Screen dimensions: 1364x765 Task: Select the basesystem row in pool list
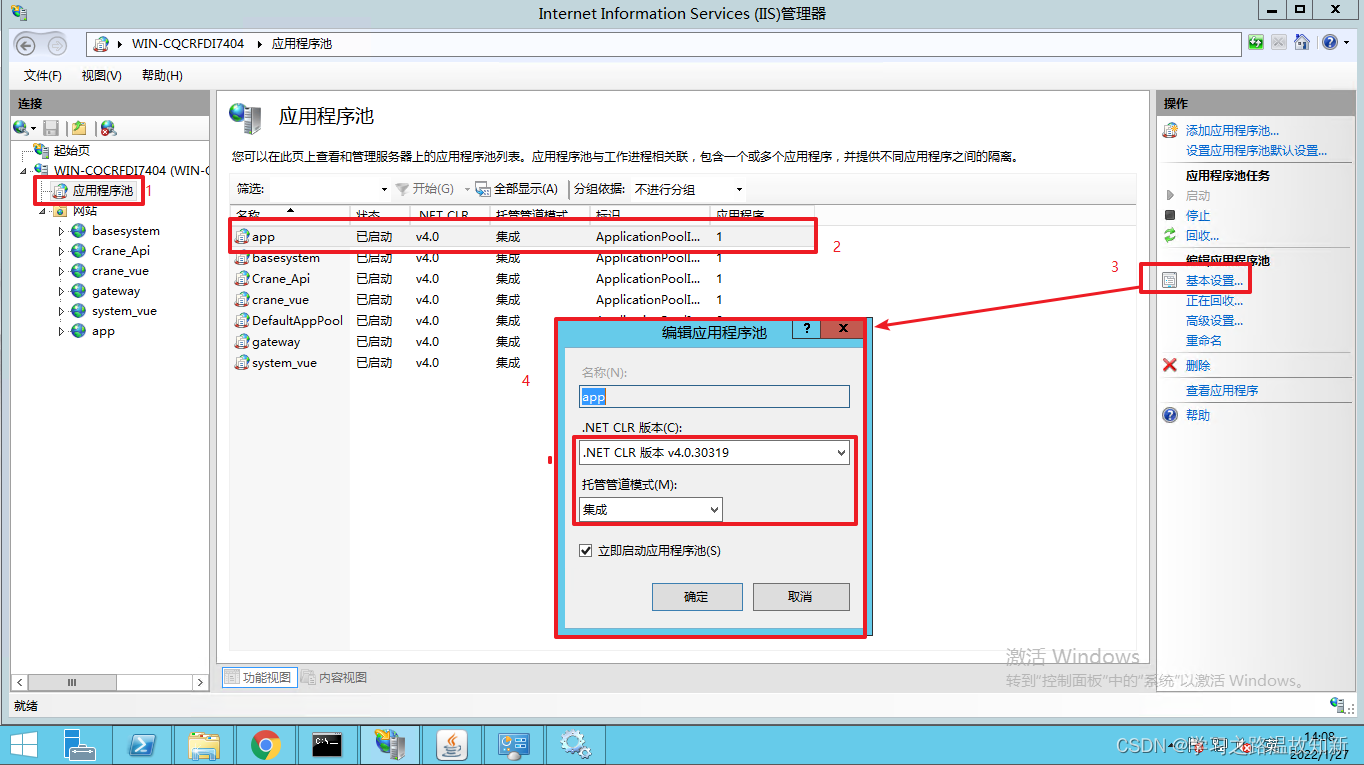522,258
